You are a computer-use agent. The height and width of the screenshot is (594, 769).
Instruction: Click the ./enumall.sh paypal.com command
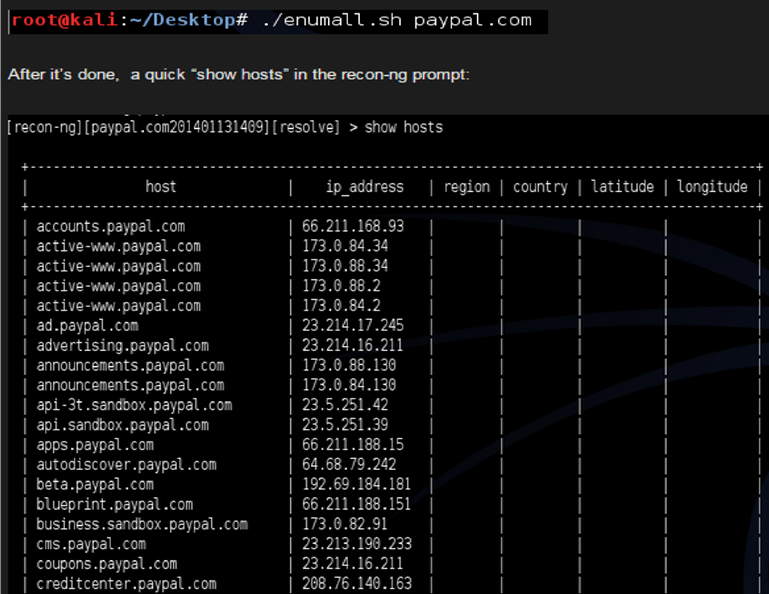pyautogui.click(x=397, y=21)
